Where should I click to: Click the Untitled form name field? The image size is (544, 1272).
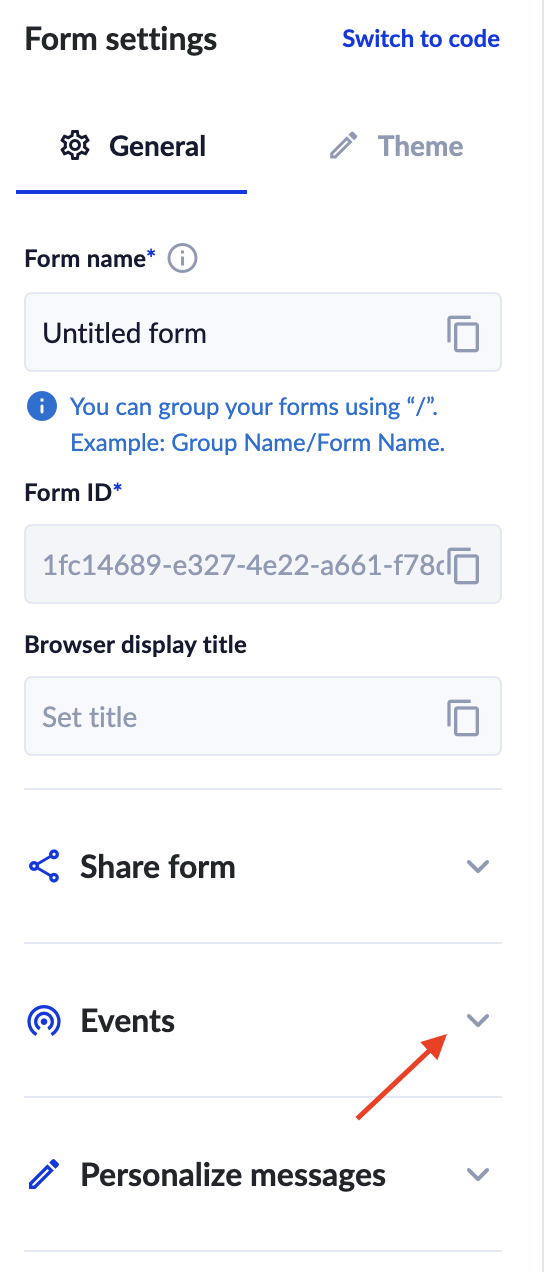(263, 333)
